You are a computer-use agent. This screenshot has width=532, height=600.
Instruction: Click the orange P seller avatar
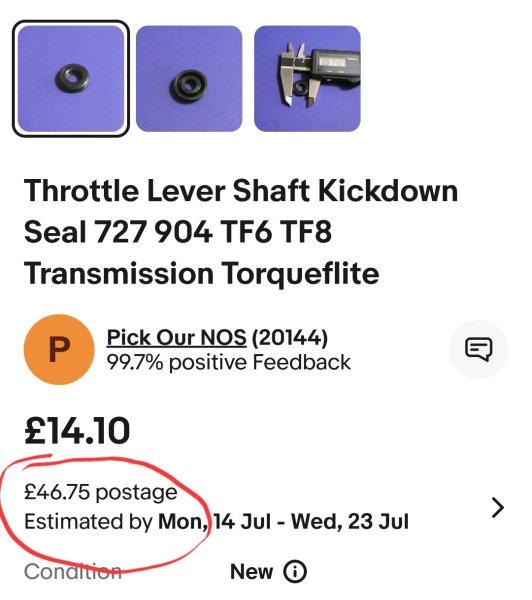click(59, 349)
